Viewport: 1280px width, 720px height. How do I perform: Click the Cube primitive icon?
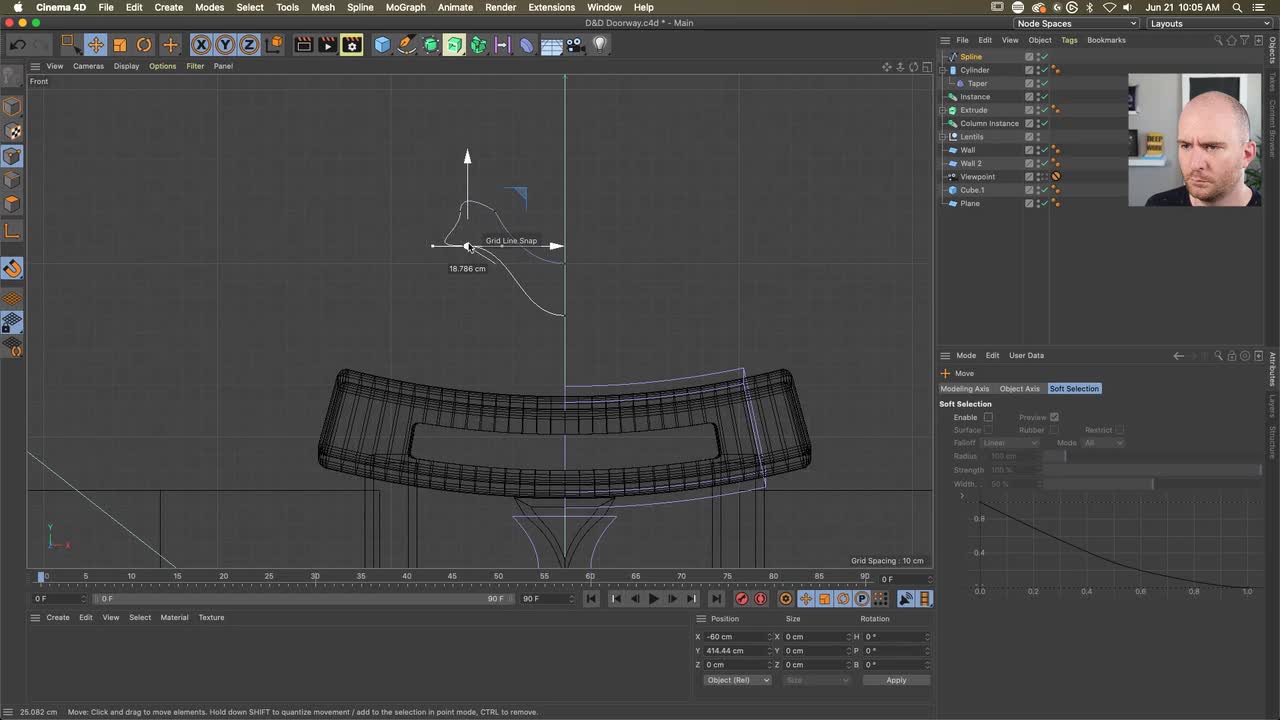click(x=382, y=45)
